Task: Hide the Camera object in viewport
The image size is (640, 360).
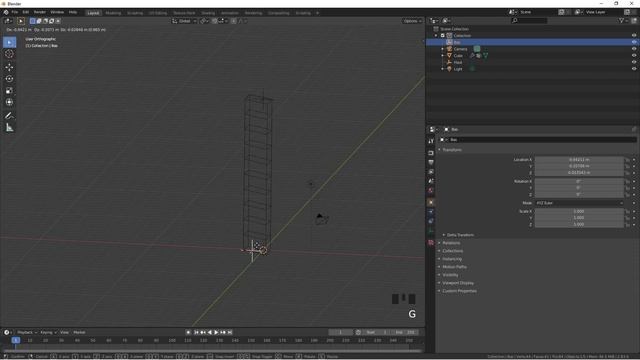Action: 634,49
